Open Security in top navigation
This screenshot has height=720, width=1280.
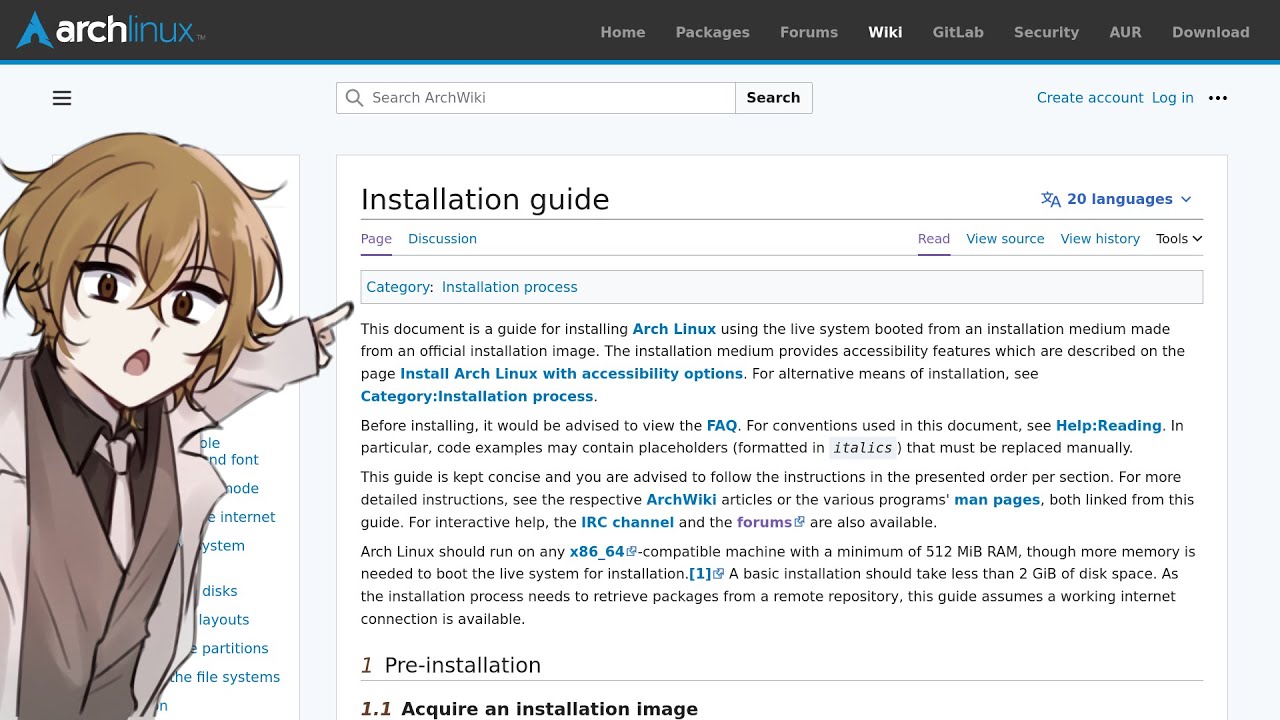click(x=1046, y=32)
